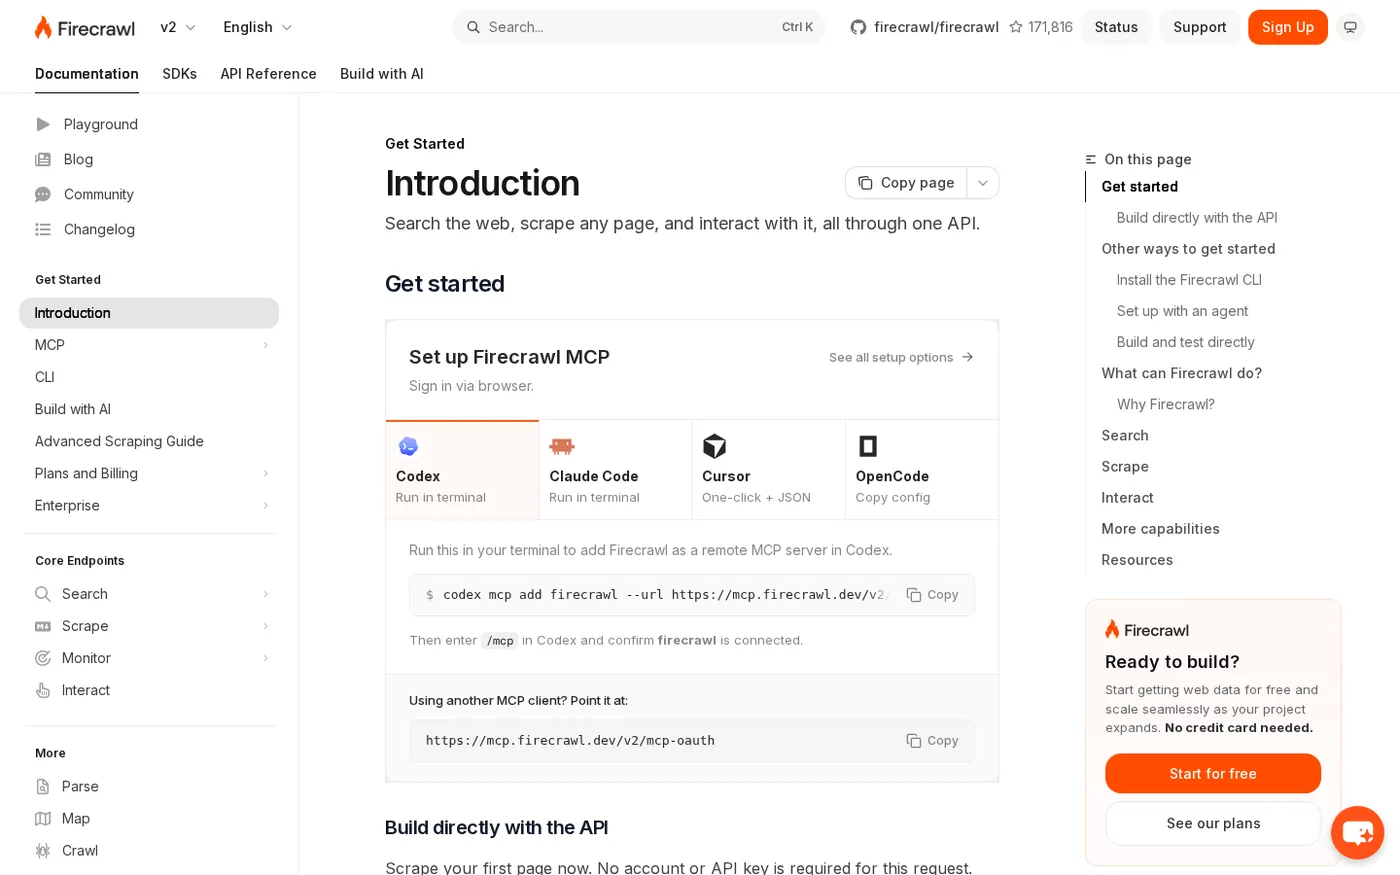
Task: Open the v2 version dropdown
Action: click(x=179, y=27)
